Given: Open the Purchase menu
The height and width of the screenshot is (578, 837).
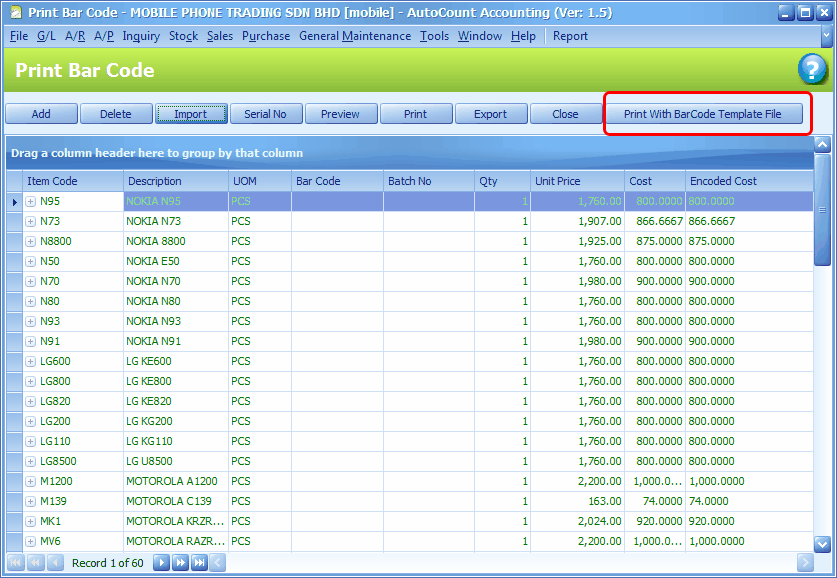Looking at the screenshot, I should pyautogui.click(x=266, y=36).
